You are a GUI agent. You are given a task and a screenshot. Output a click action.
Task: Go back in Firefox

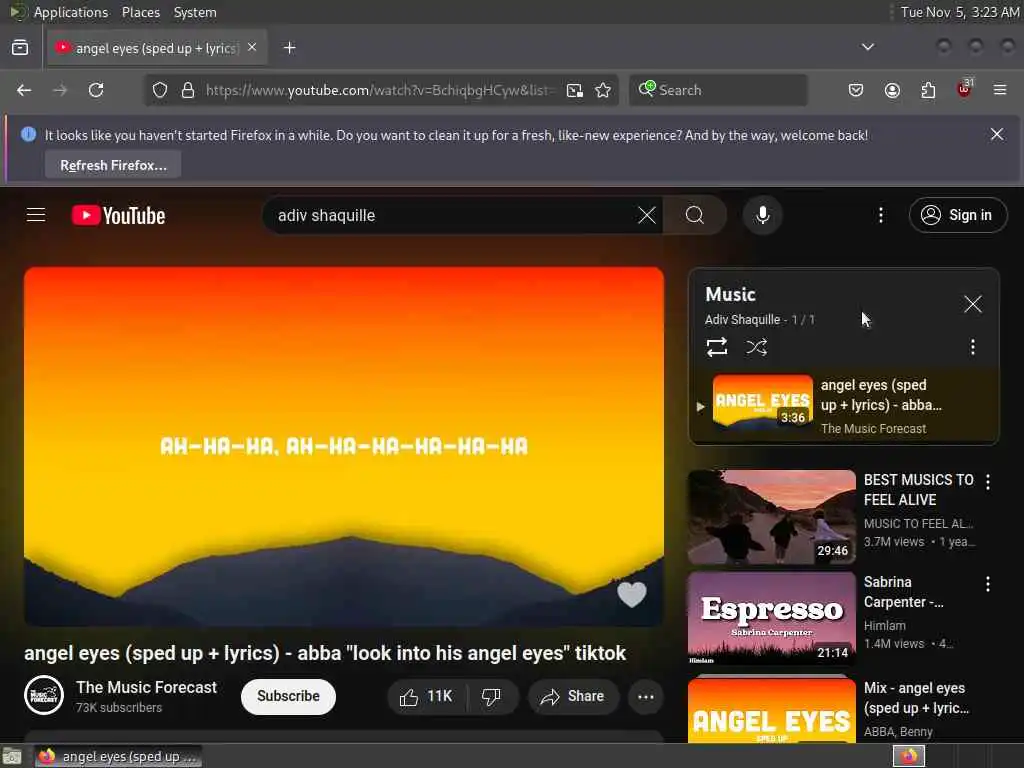(x=24, y=90)
